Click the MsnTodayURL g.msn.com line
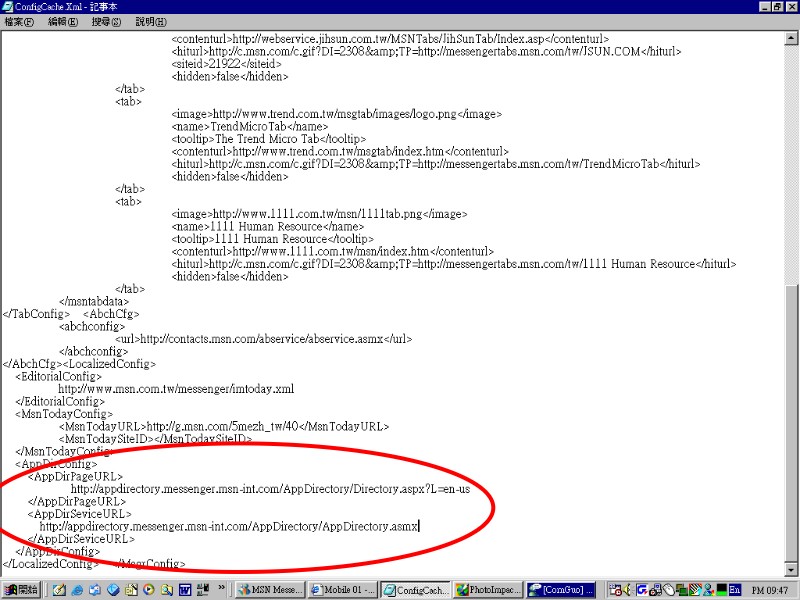This screenshot has height=600, width=800. point(224,427)
